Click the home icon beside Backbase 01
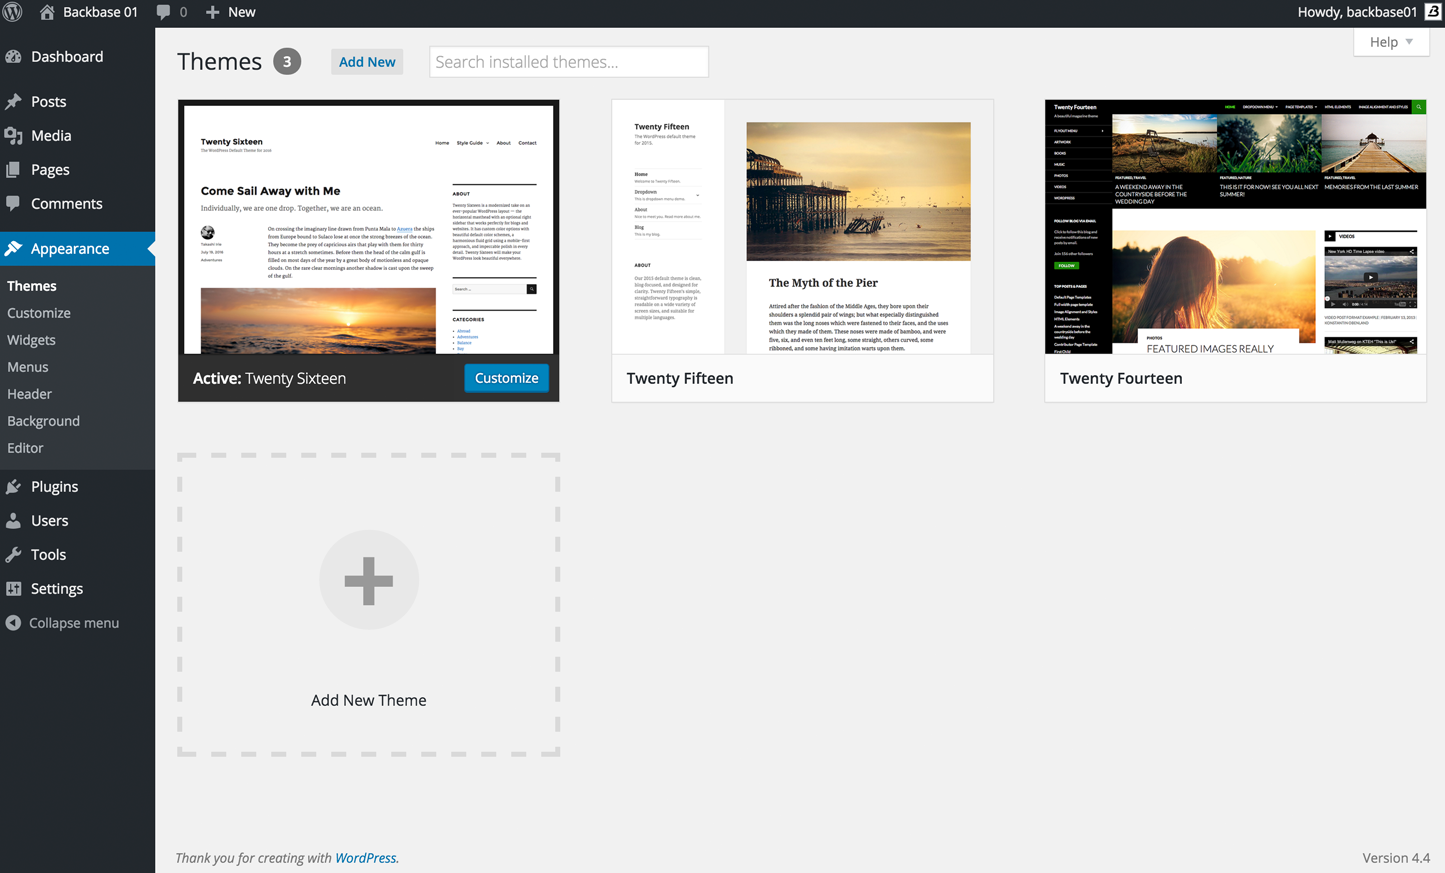The image size is (1445, 873). [47, 12]
